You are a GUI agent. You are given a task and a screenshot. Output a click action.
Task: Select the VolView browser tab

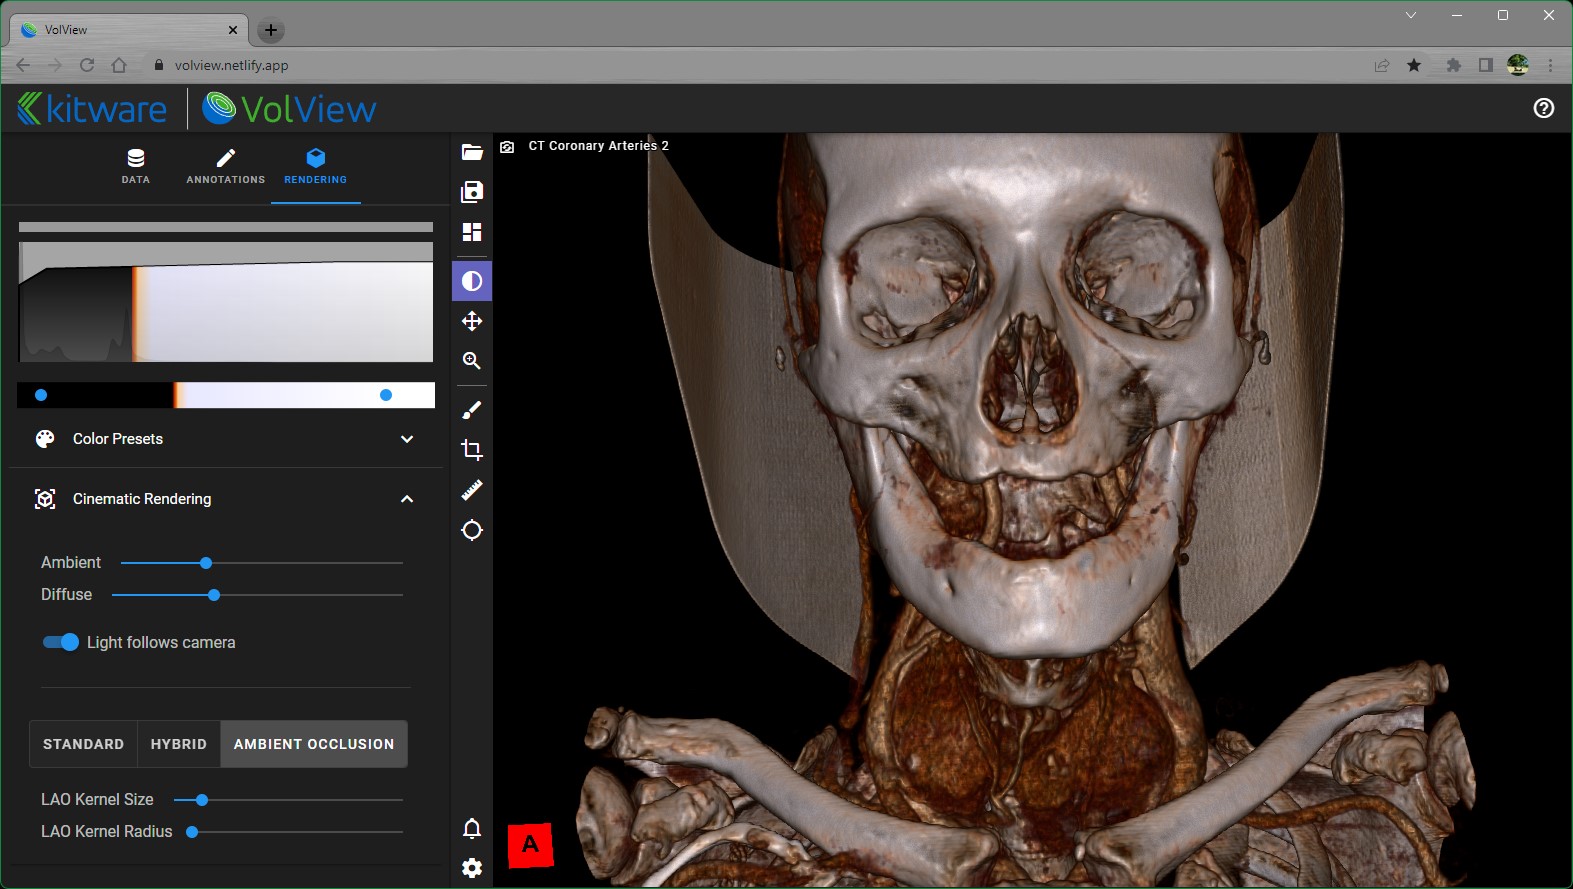128,30
